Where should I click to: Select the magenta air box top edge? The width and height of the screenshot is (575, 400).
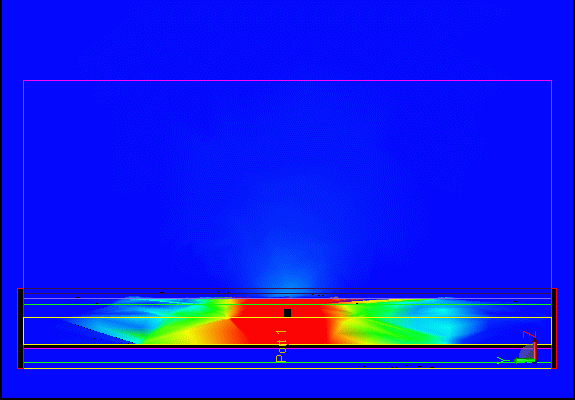pos(288,80)
